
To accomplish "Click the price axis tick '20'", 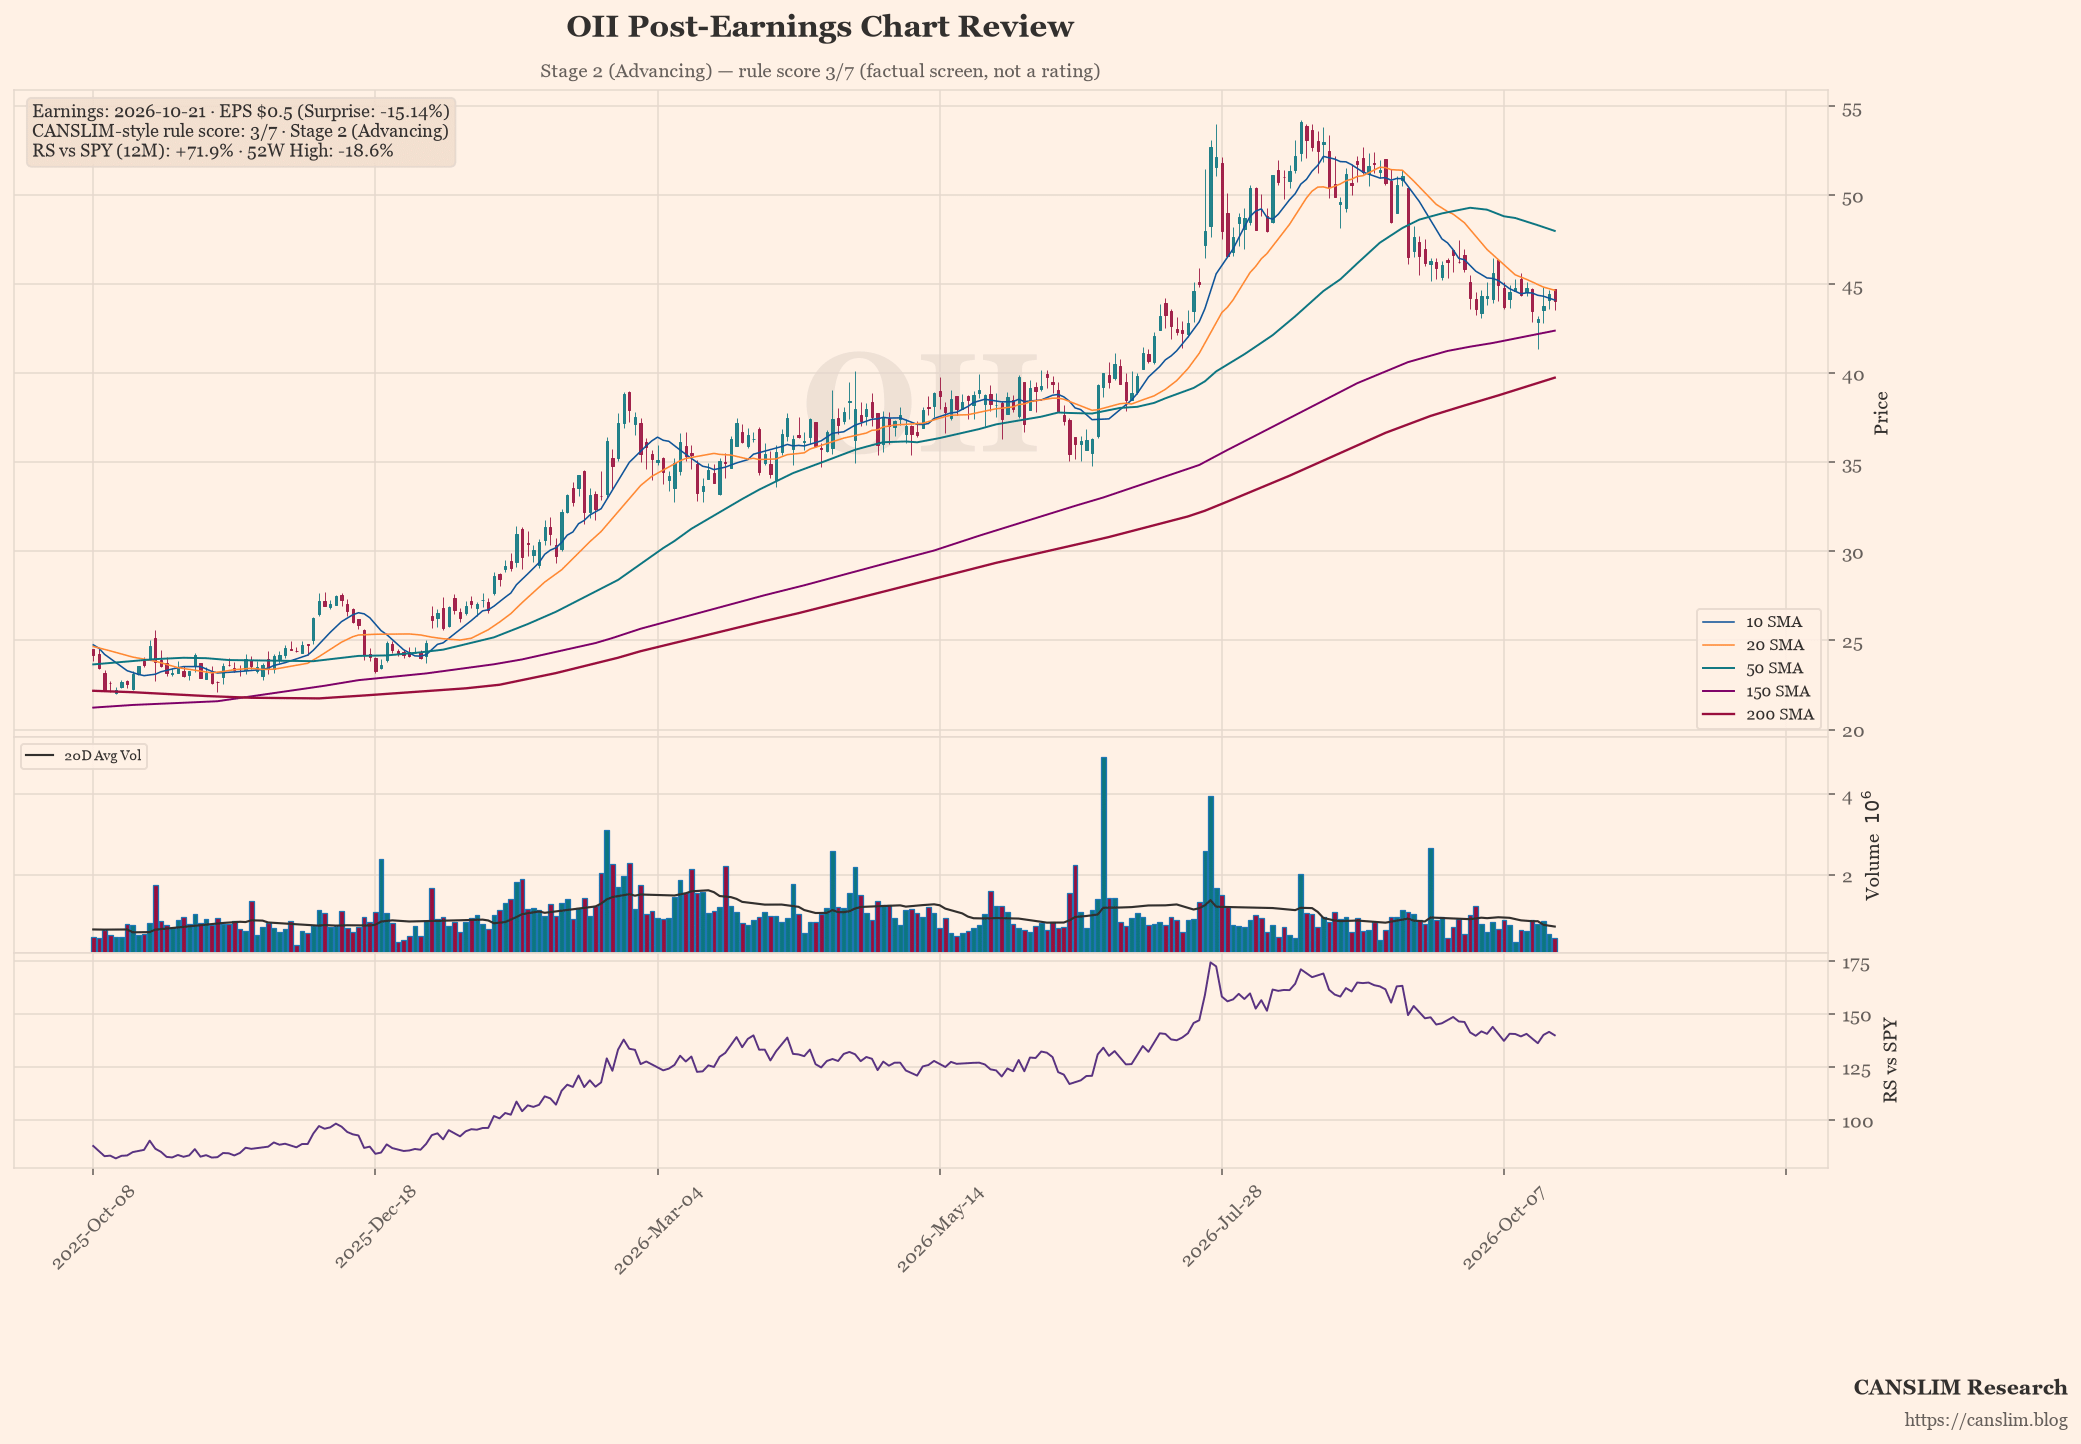I will (1852, 731).
